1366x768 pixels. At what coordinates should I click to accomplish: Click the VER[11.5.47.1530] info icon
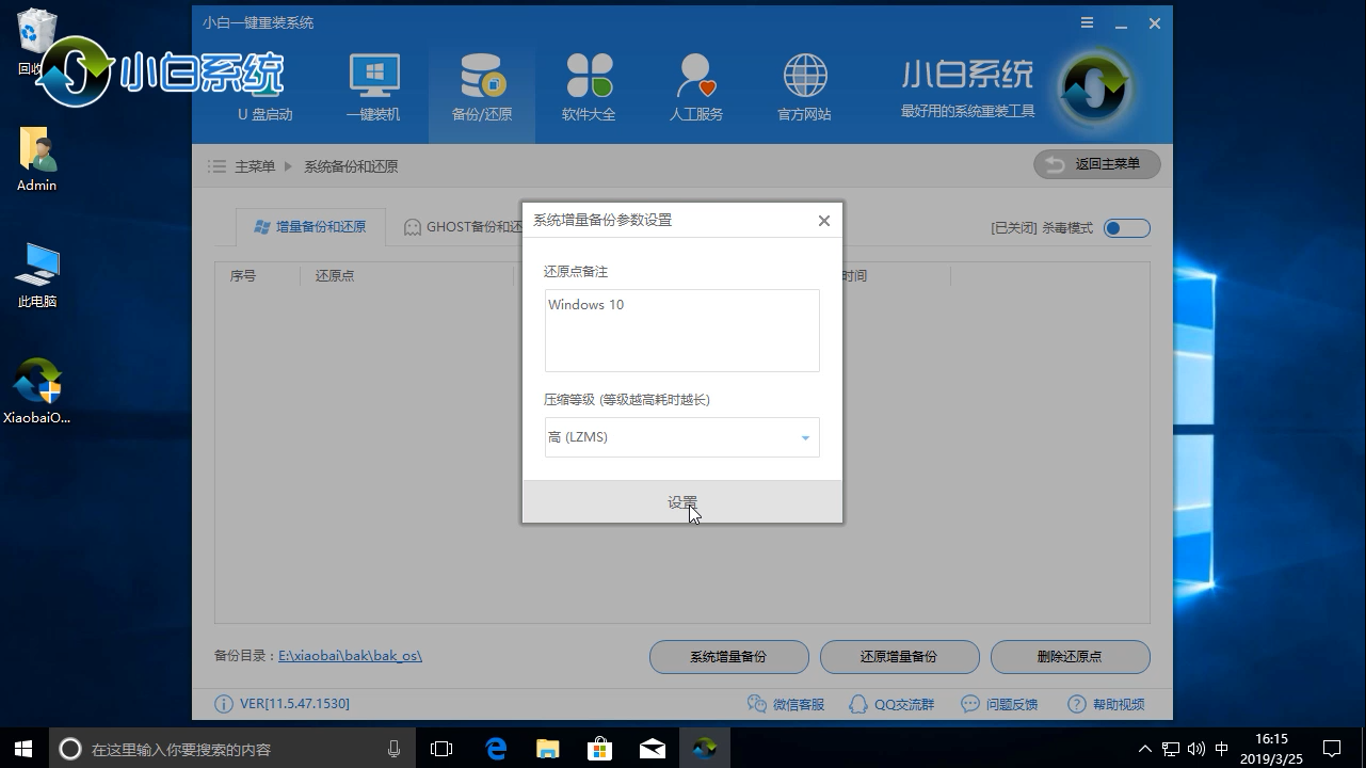click(x=222, y=704)
